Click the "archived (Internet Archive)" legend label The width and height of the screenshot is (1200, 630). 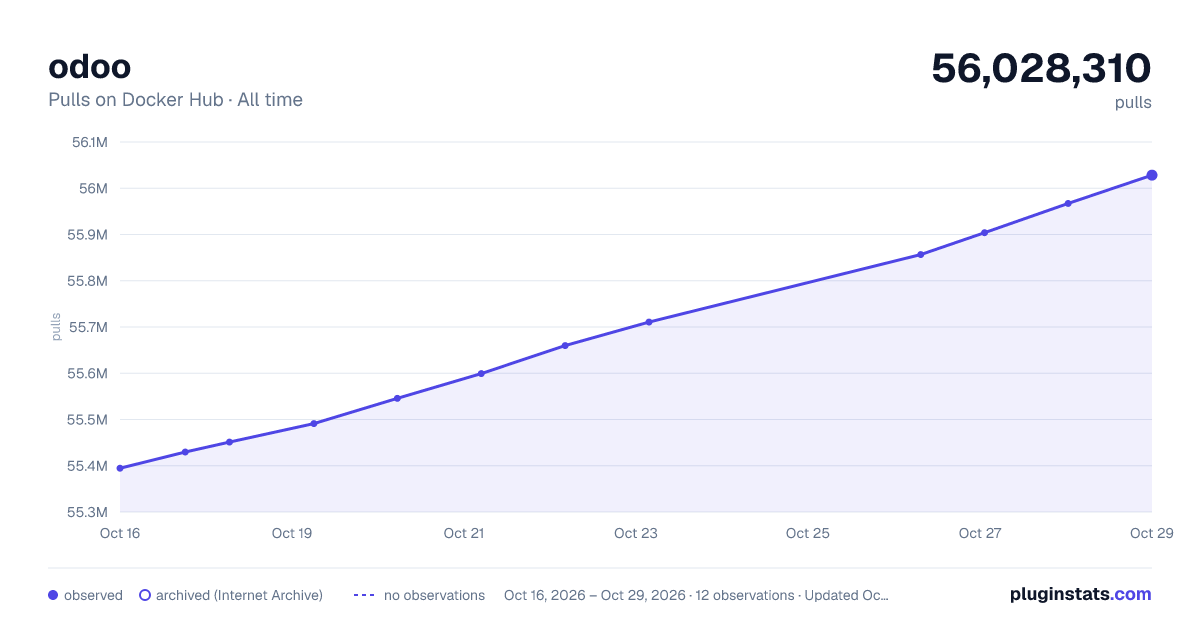coord(239,595)
